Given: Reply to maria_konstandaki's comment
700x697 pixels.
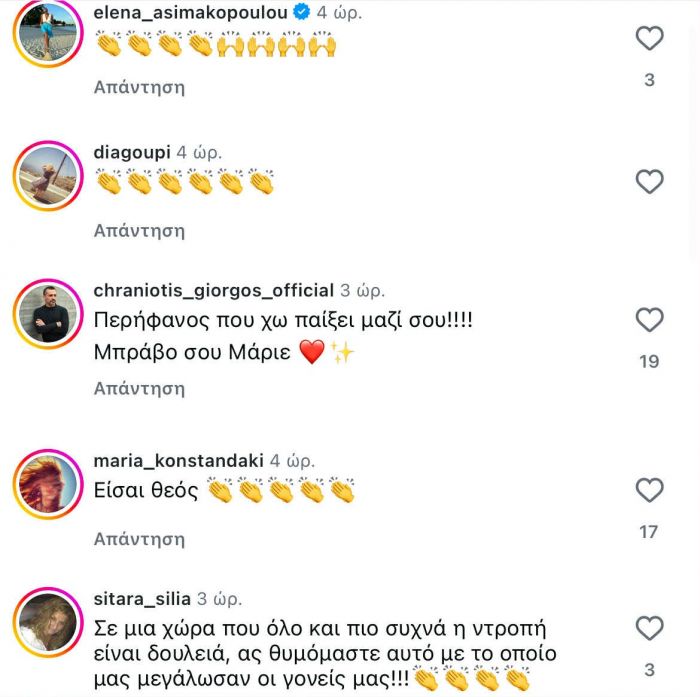Looking at the screenshot, I should tap(139, 539).
